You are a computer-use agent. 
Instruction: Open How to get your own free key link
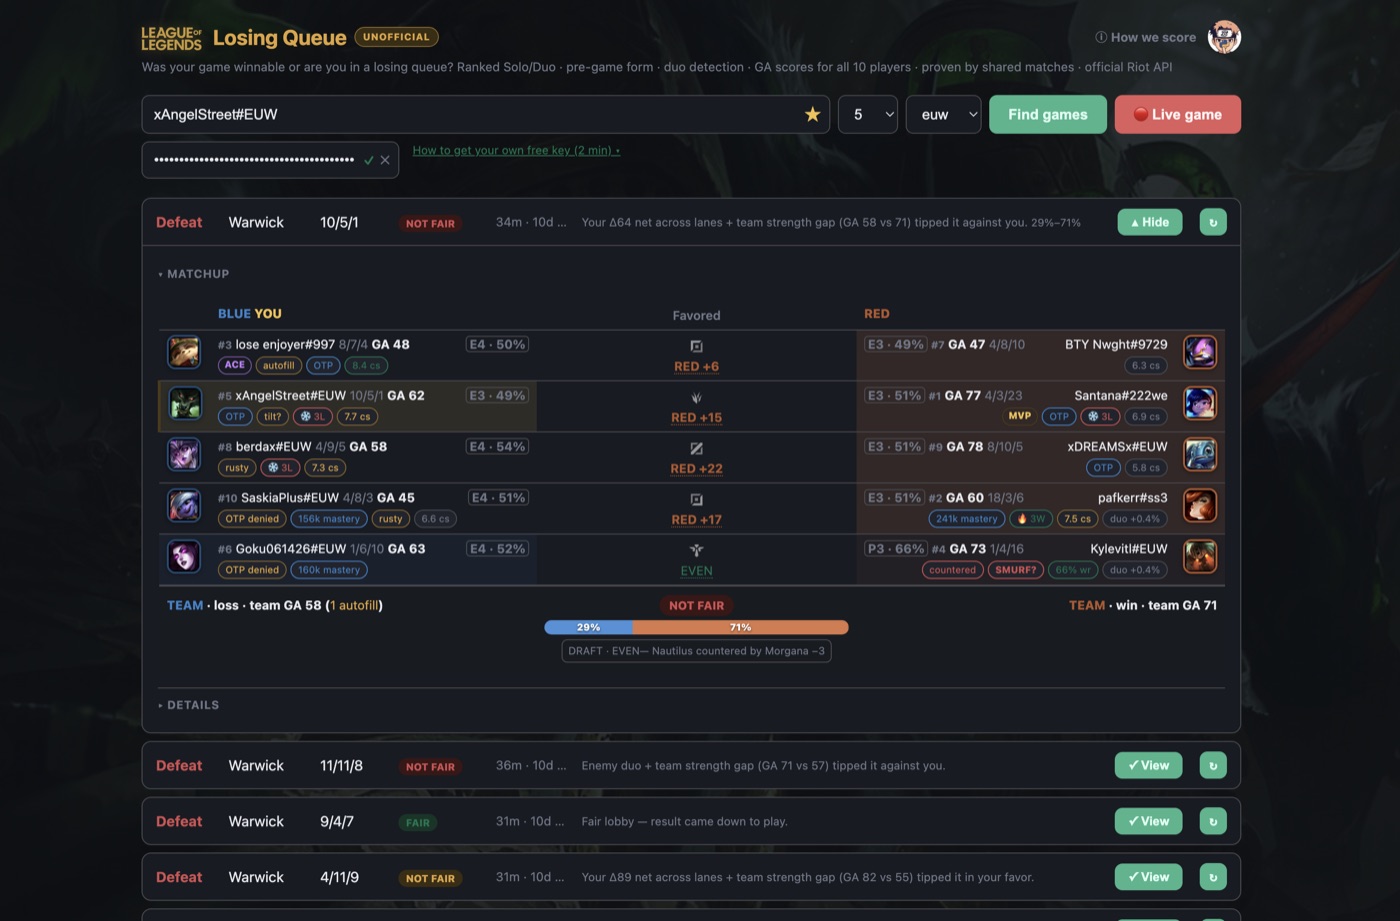click(516, 151)
